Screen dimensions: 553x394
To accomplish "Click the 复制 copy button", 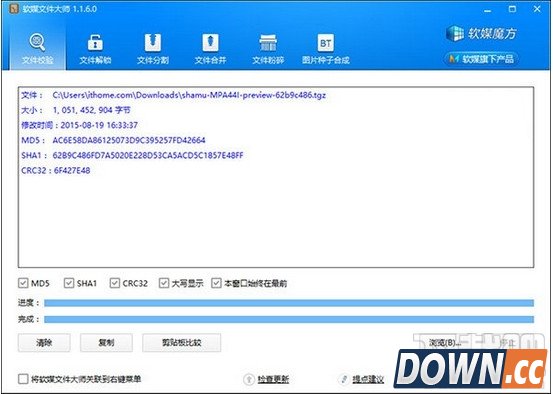I will pos(106,343).
